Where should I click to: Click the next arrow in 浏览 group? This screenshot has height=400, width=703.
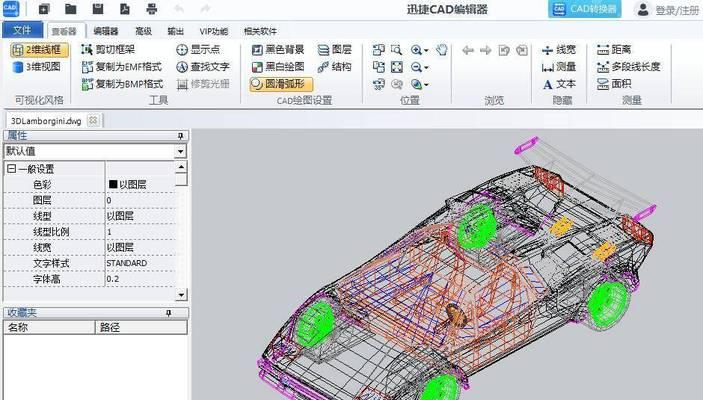click(486, 50)
